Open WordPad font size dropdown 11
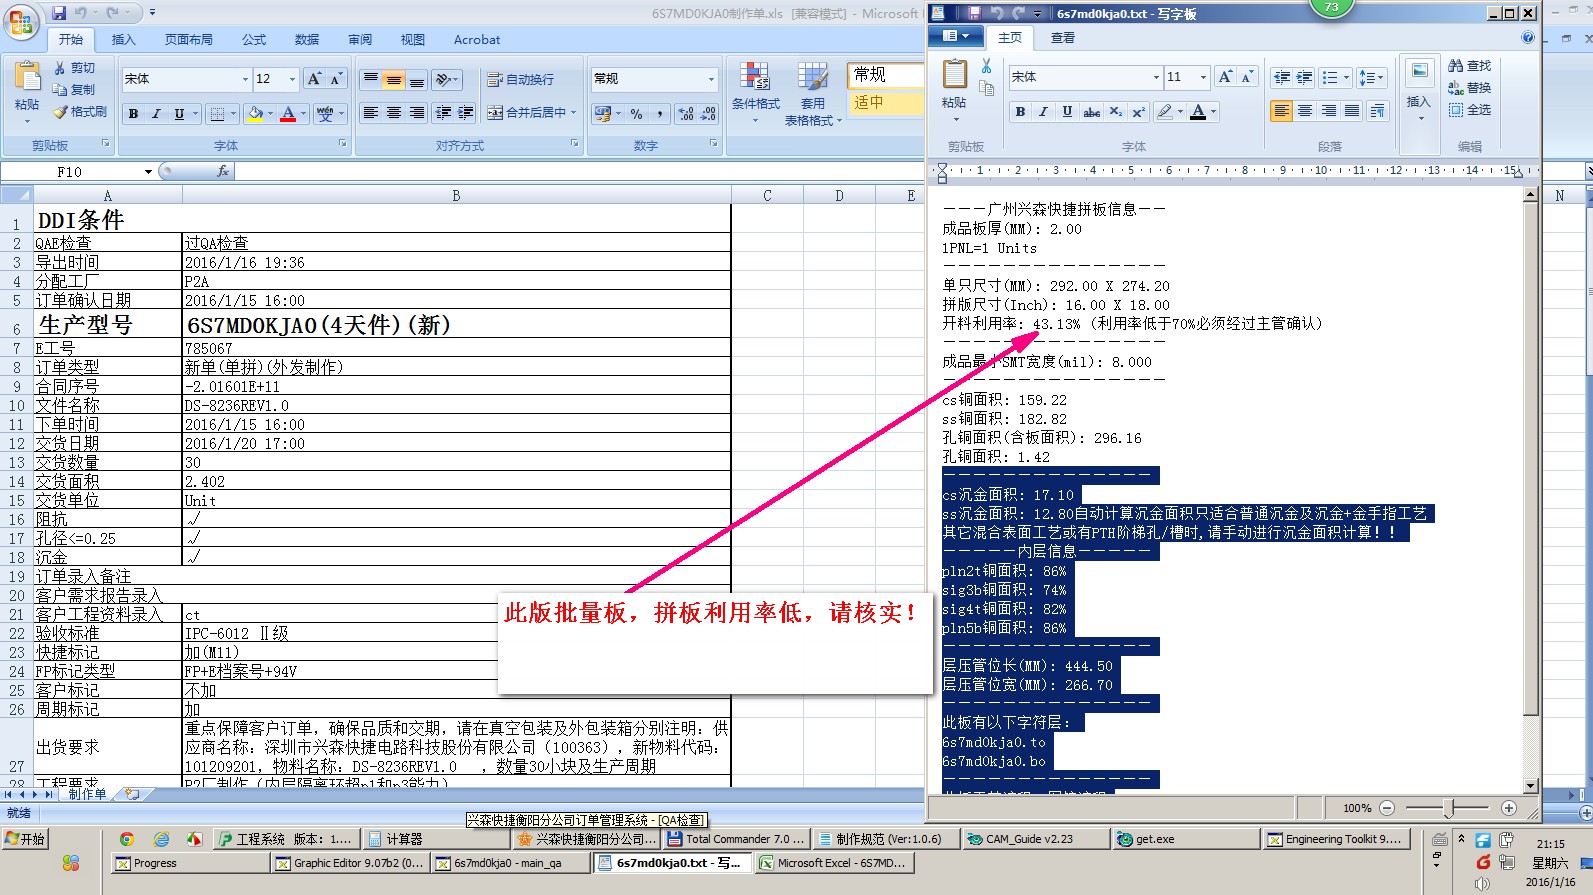This screenshot has height=895, width=1593. (1203, 77)
